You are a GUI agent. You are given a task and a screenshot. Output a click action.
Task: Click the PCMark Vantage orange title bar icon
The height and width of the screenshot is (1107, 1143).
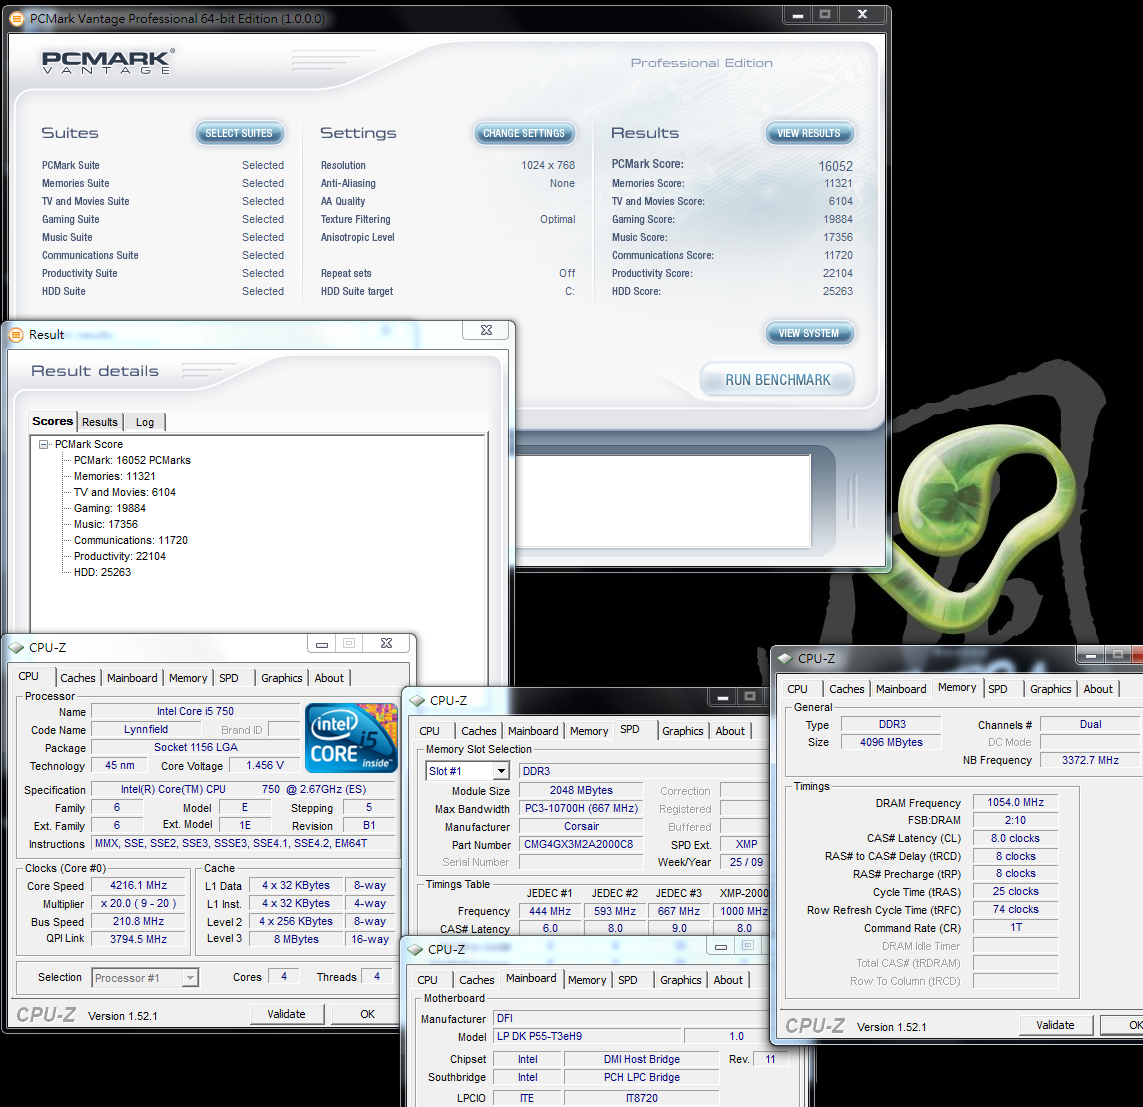[17, 18]
